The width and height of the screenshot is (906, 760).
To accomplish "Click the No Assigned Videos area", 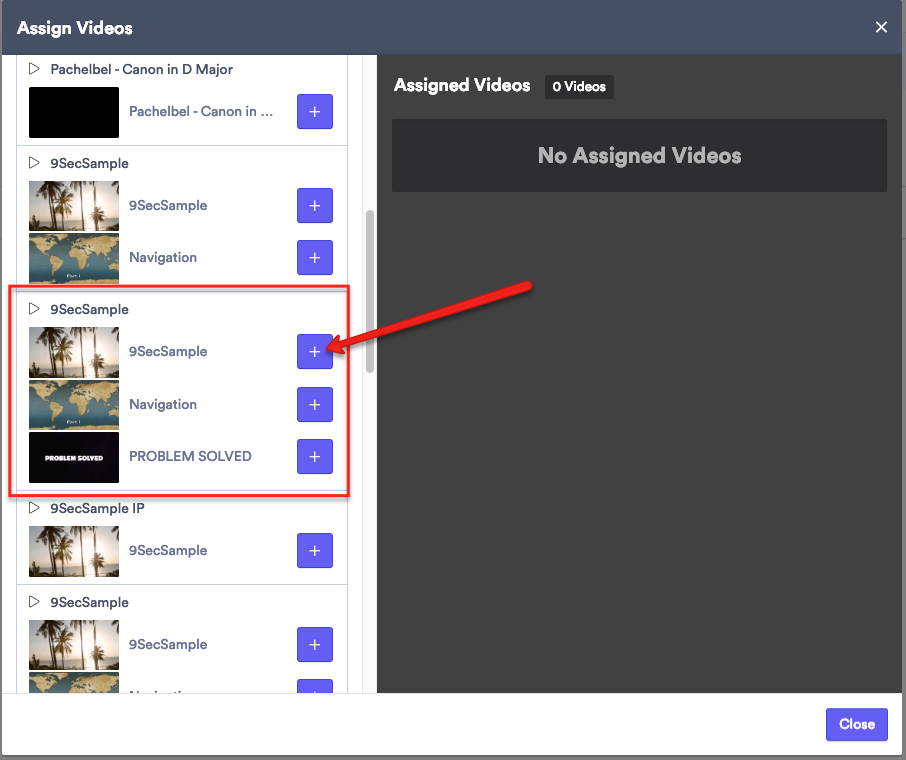I will point(639,155).
